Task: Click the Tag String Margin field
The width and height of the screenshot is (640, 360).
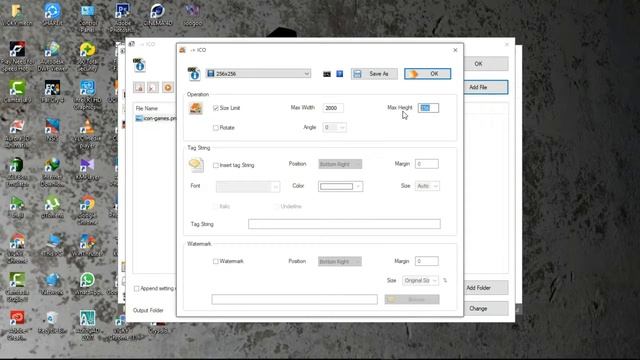Action: click(427, 164)
